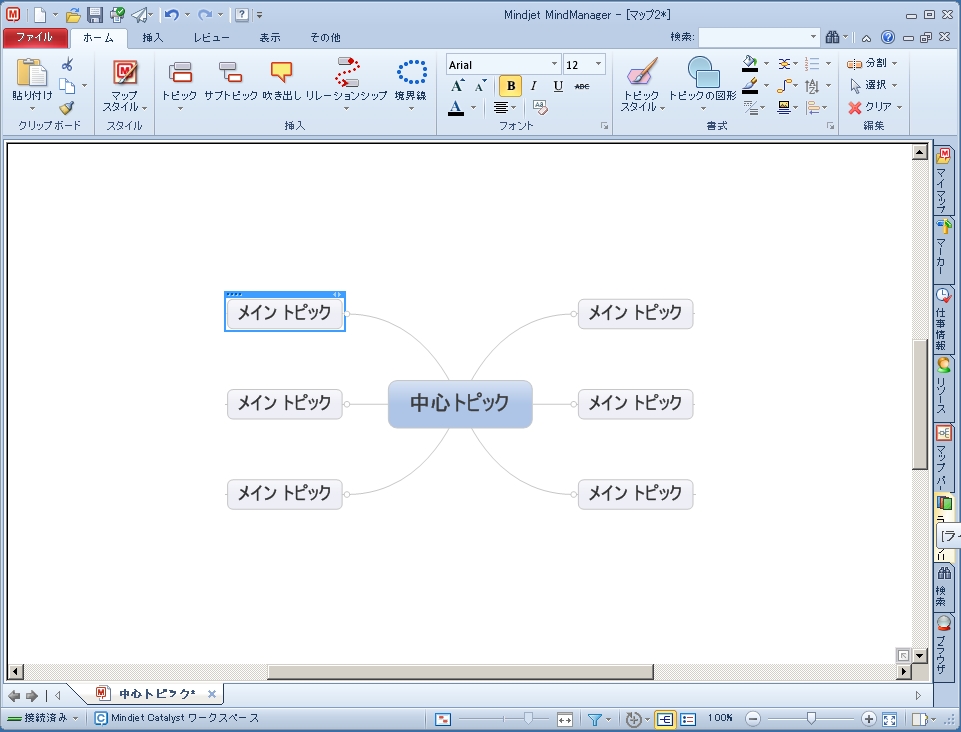Click the 分割 split button
The width and height of the screenshot is (961, 732).
872,63
